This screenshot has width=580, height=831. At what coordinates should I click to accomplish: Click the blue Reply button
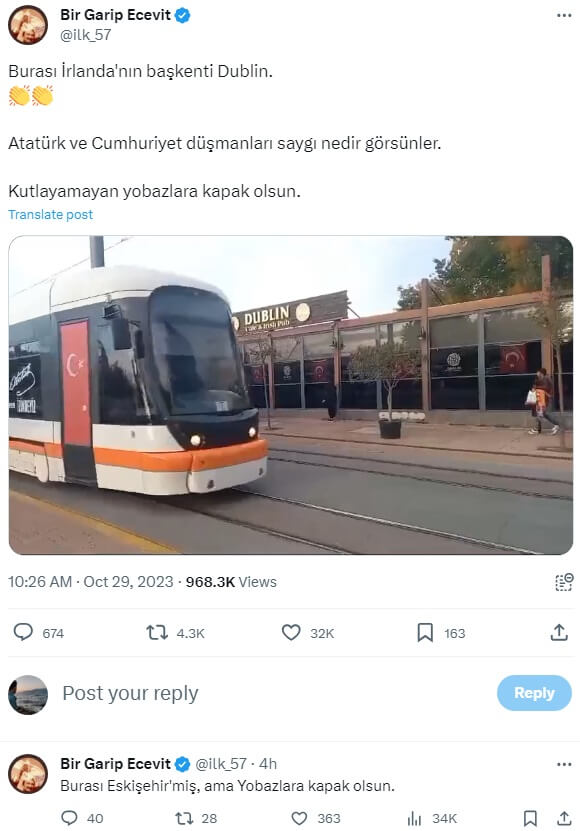point(534,693)
